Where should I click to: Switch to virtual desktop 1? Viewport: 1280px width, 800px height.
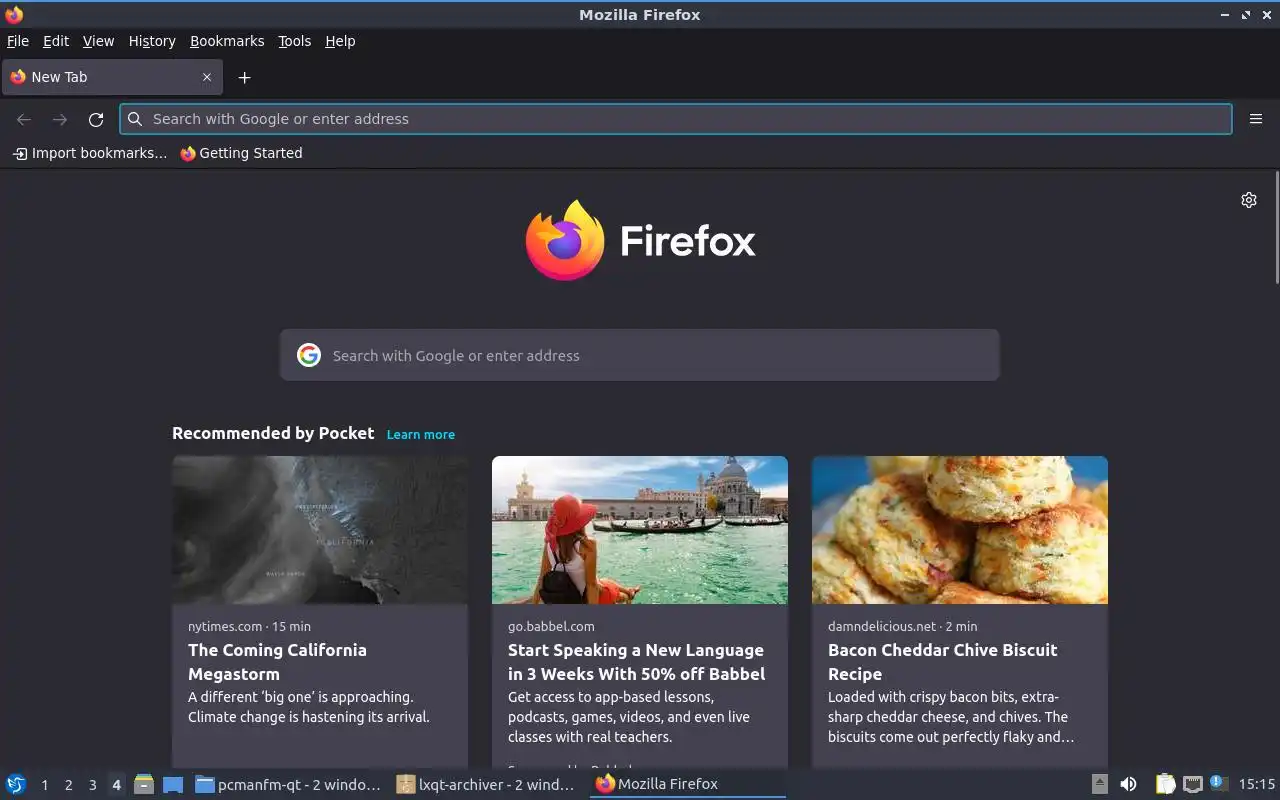click(x=45, y=785)
